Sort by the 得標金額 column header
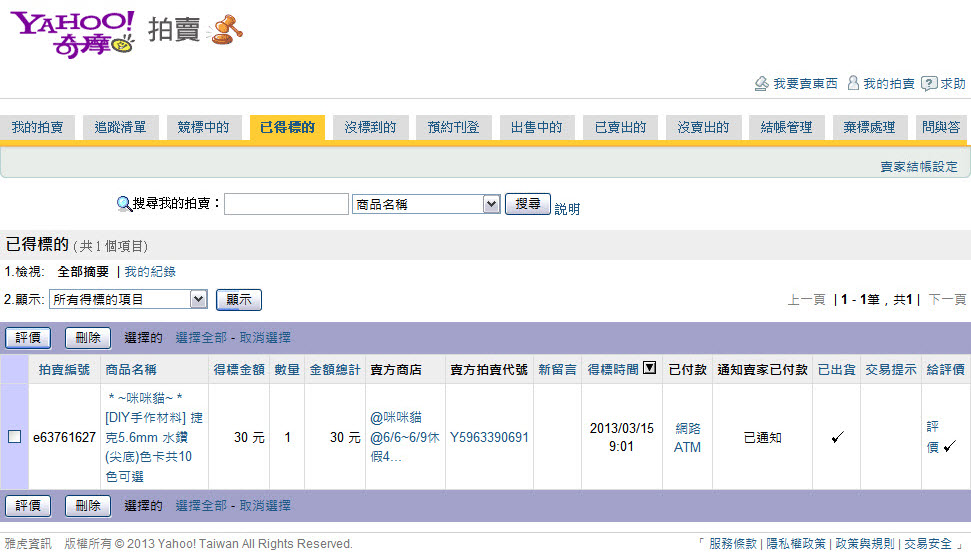This screenshot has width=971, height=559. click(239, 370)
